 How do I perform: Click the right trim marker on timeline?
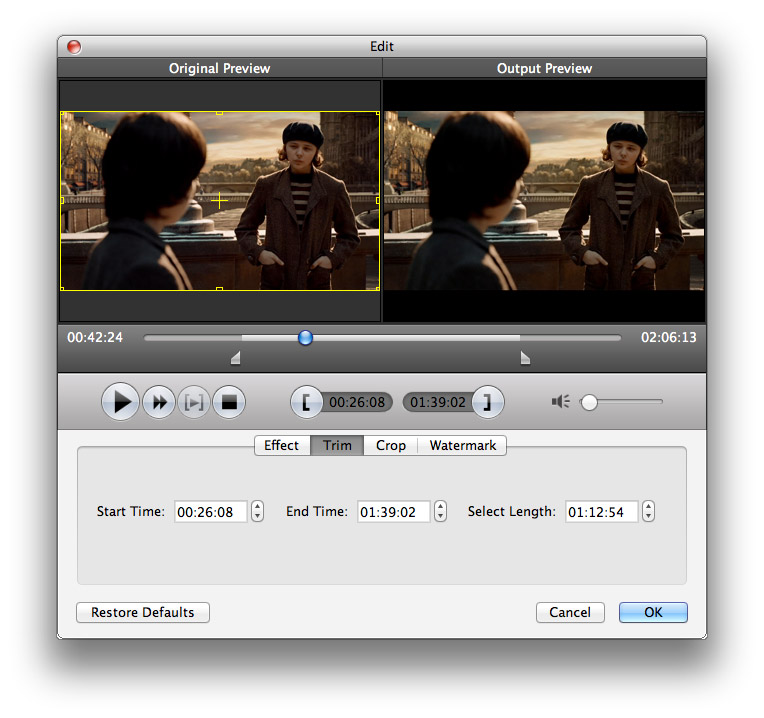point(524,358)
